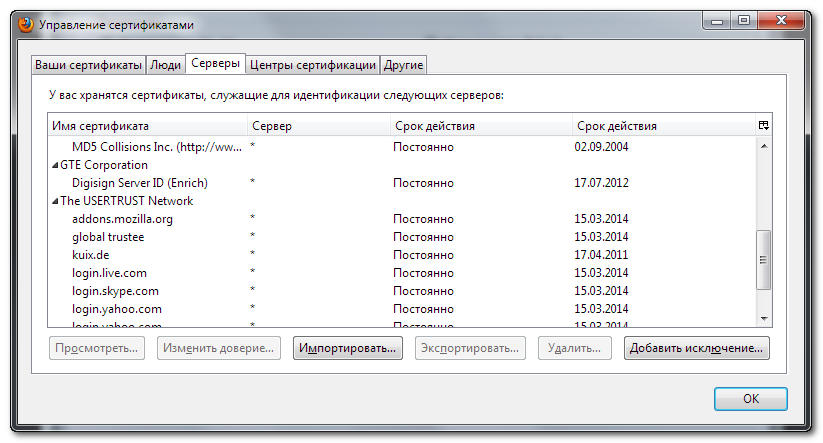This screenshot has height=443, width=823.
Task: Click the Экспортировать... button
Action: 470,348
